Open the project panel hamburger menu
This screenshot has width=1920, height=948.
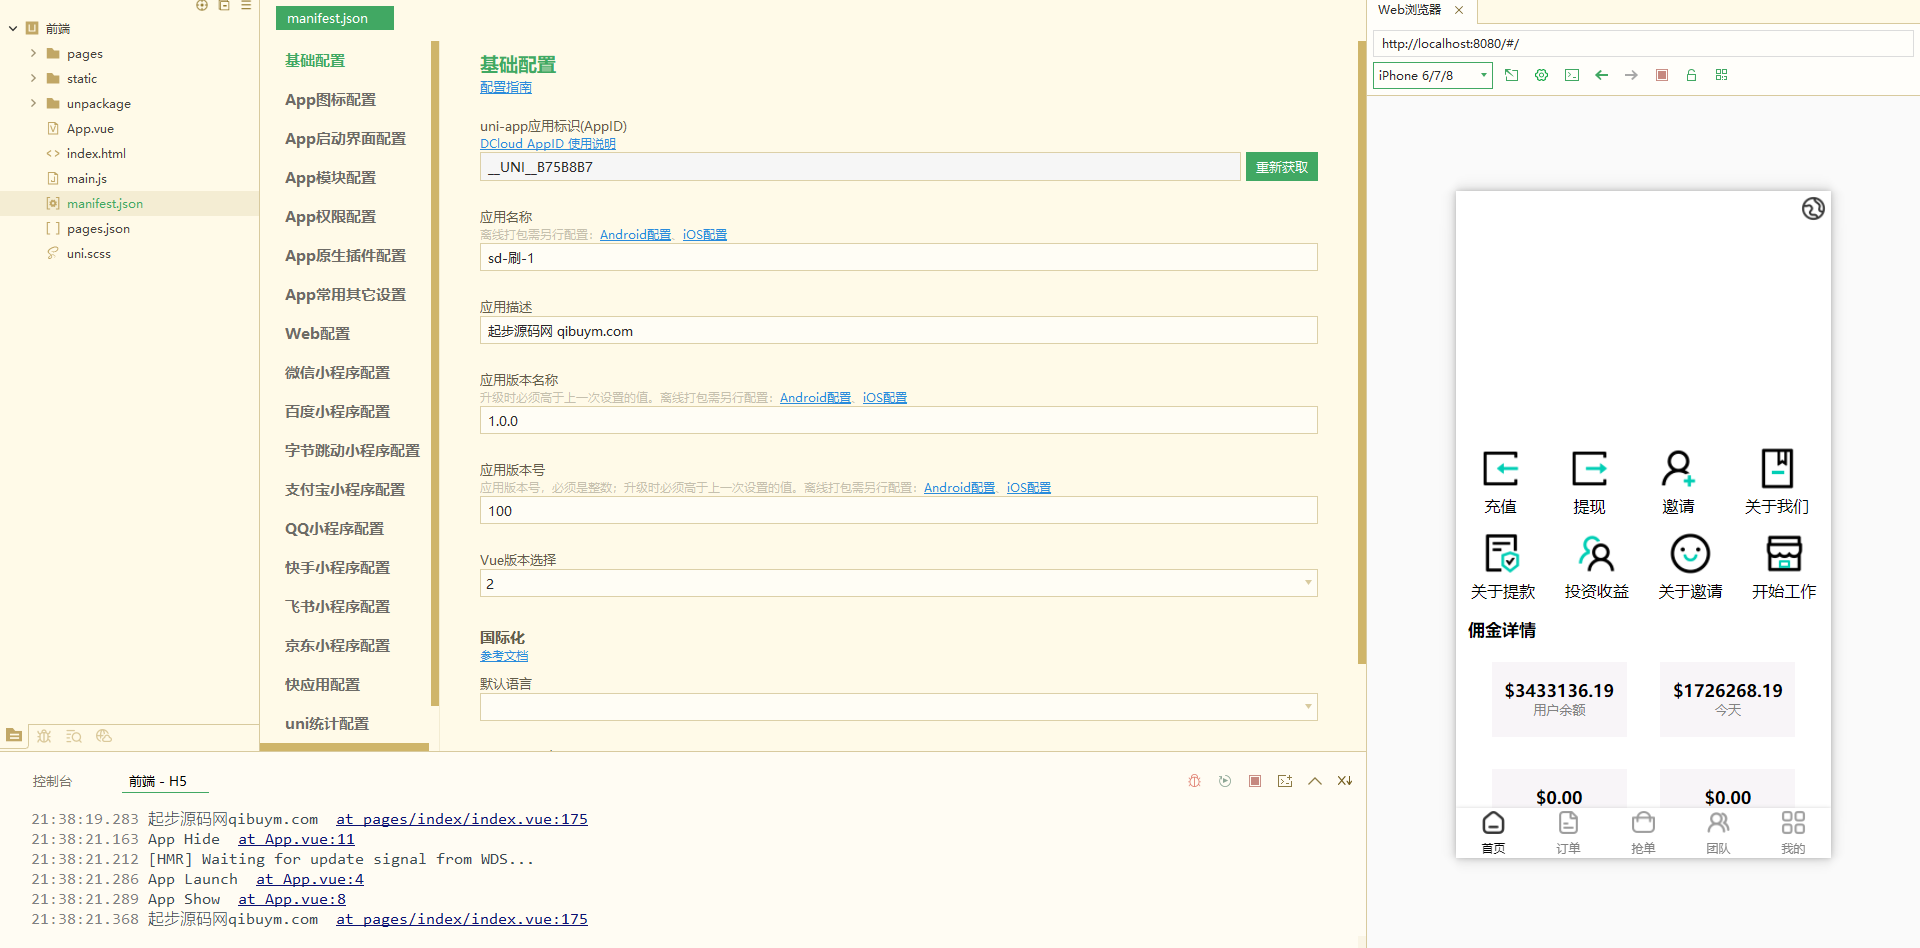point(246,6)
